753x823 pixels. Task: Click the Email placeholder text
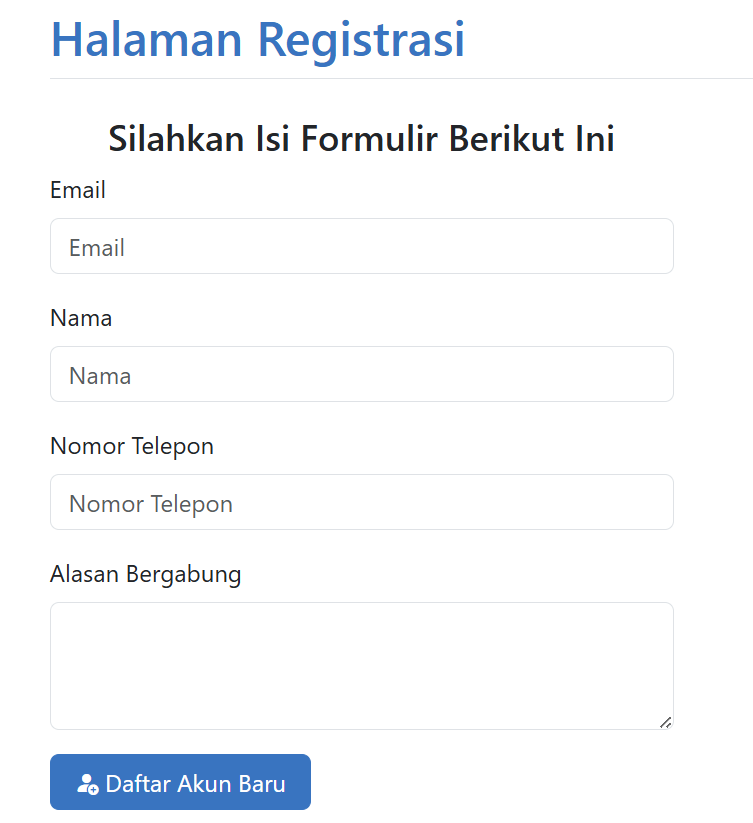[97, 246]
